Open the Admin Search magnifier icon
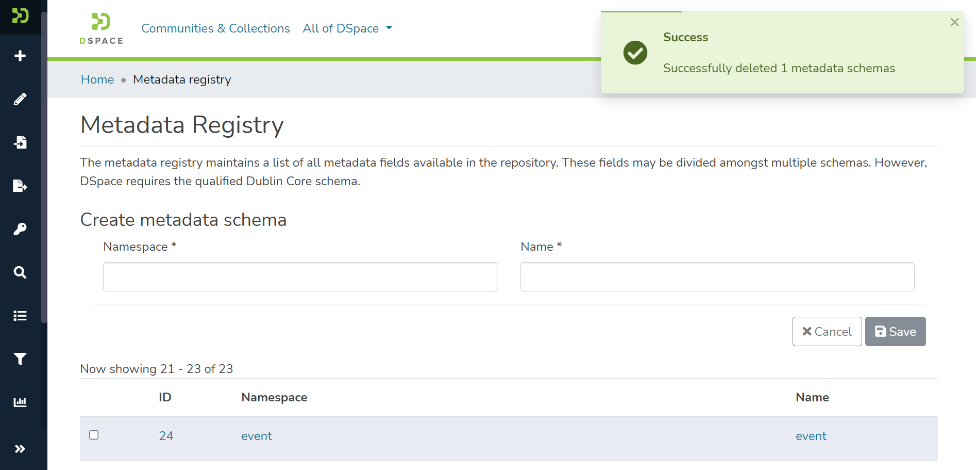Viewport: 976px width, 470px height. [x=19, y=272]
